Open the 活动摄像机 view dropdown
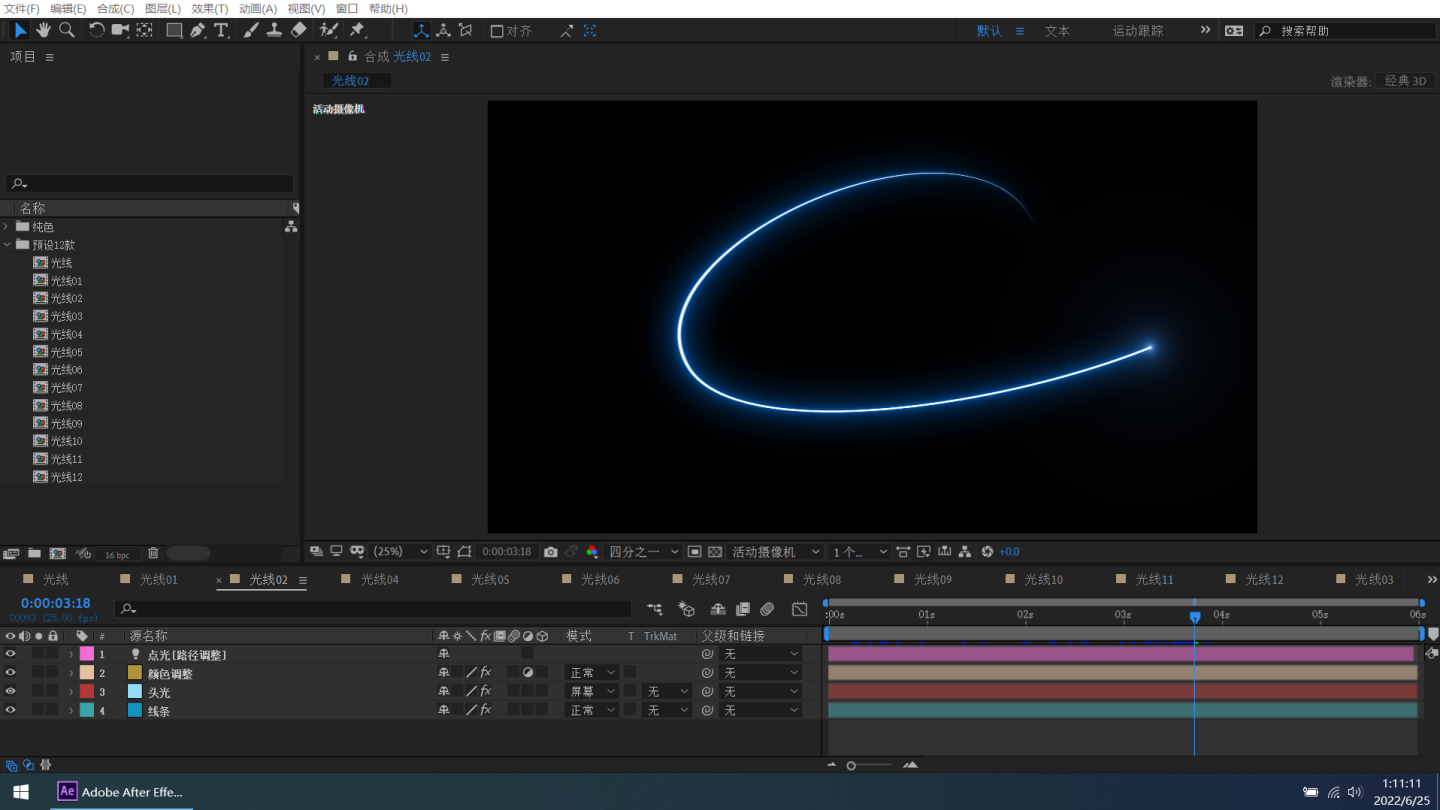 tap(775, 552)
